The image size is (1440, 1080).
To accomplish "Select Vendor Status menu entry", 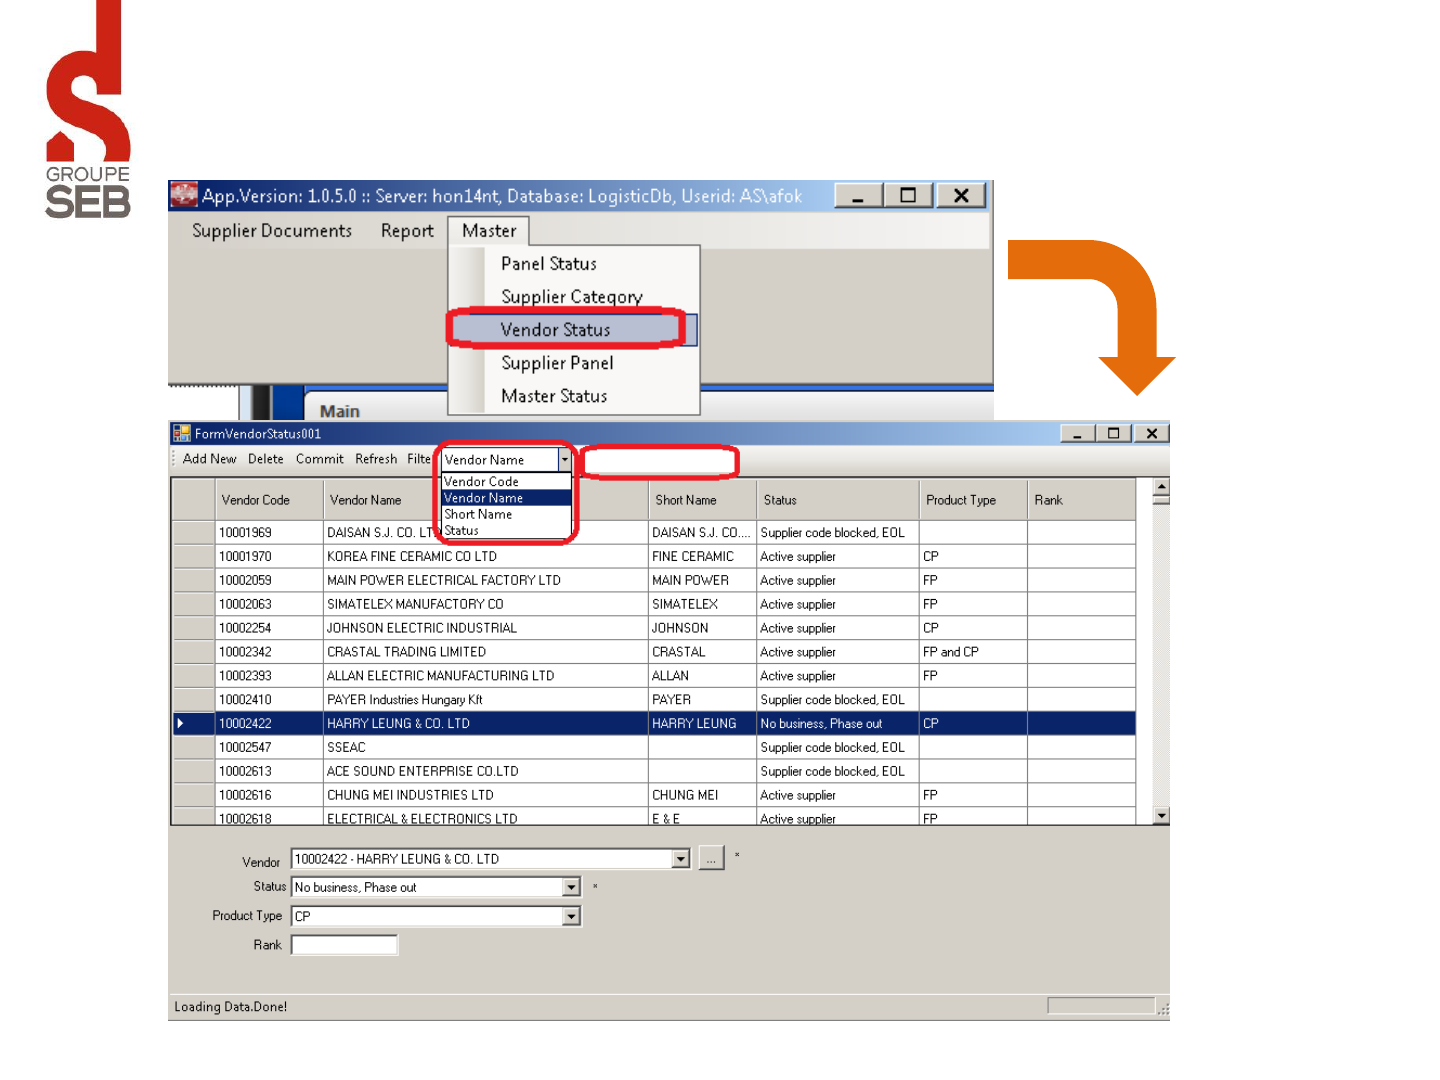I will 555,330.
